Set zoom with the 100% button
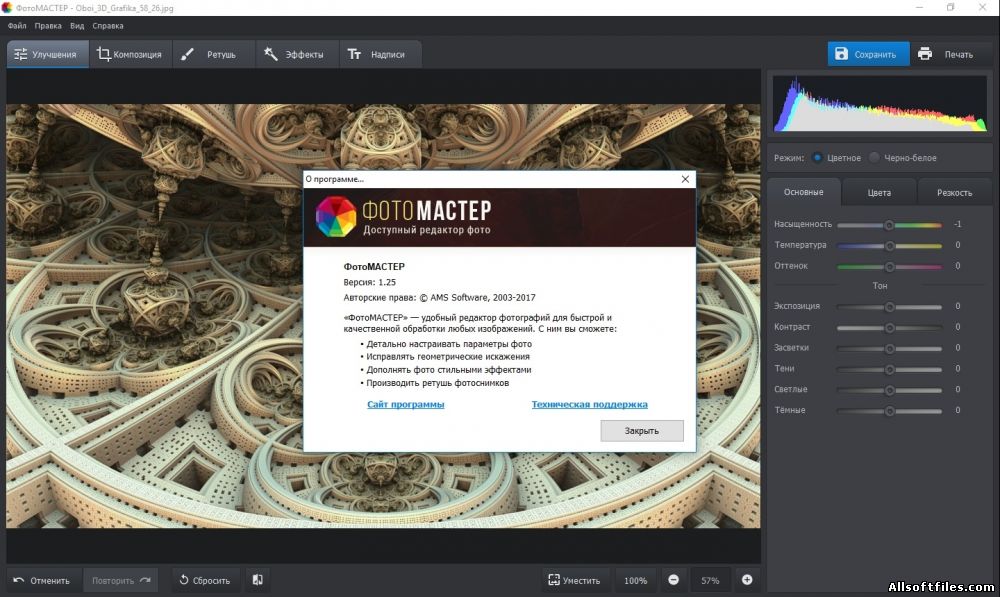 635,580
